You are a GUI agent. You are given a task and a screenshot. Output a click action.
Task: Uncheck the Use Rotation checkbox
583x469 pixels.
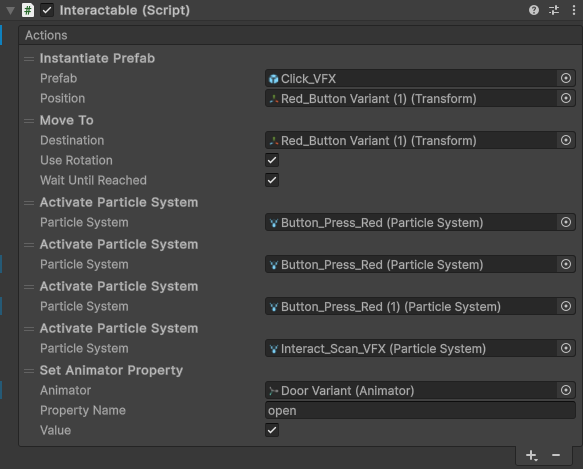click(x=272, y=160)
